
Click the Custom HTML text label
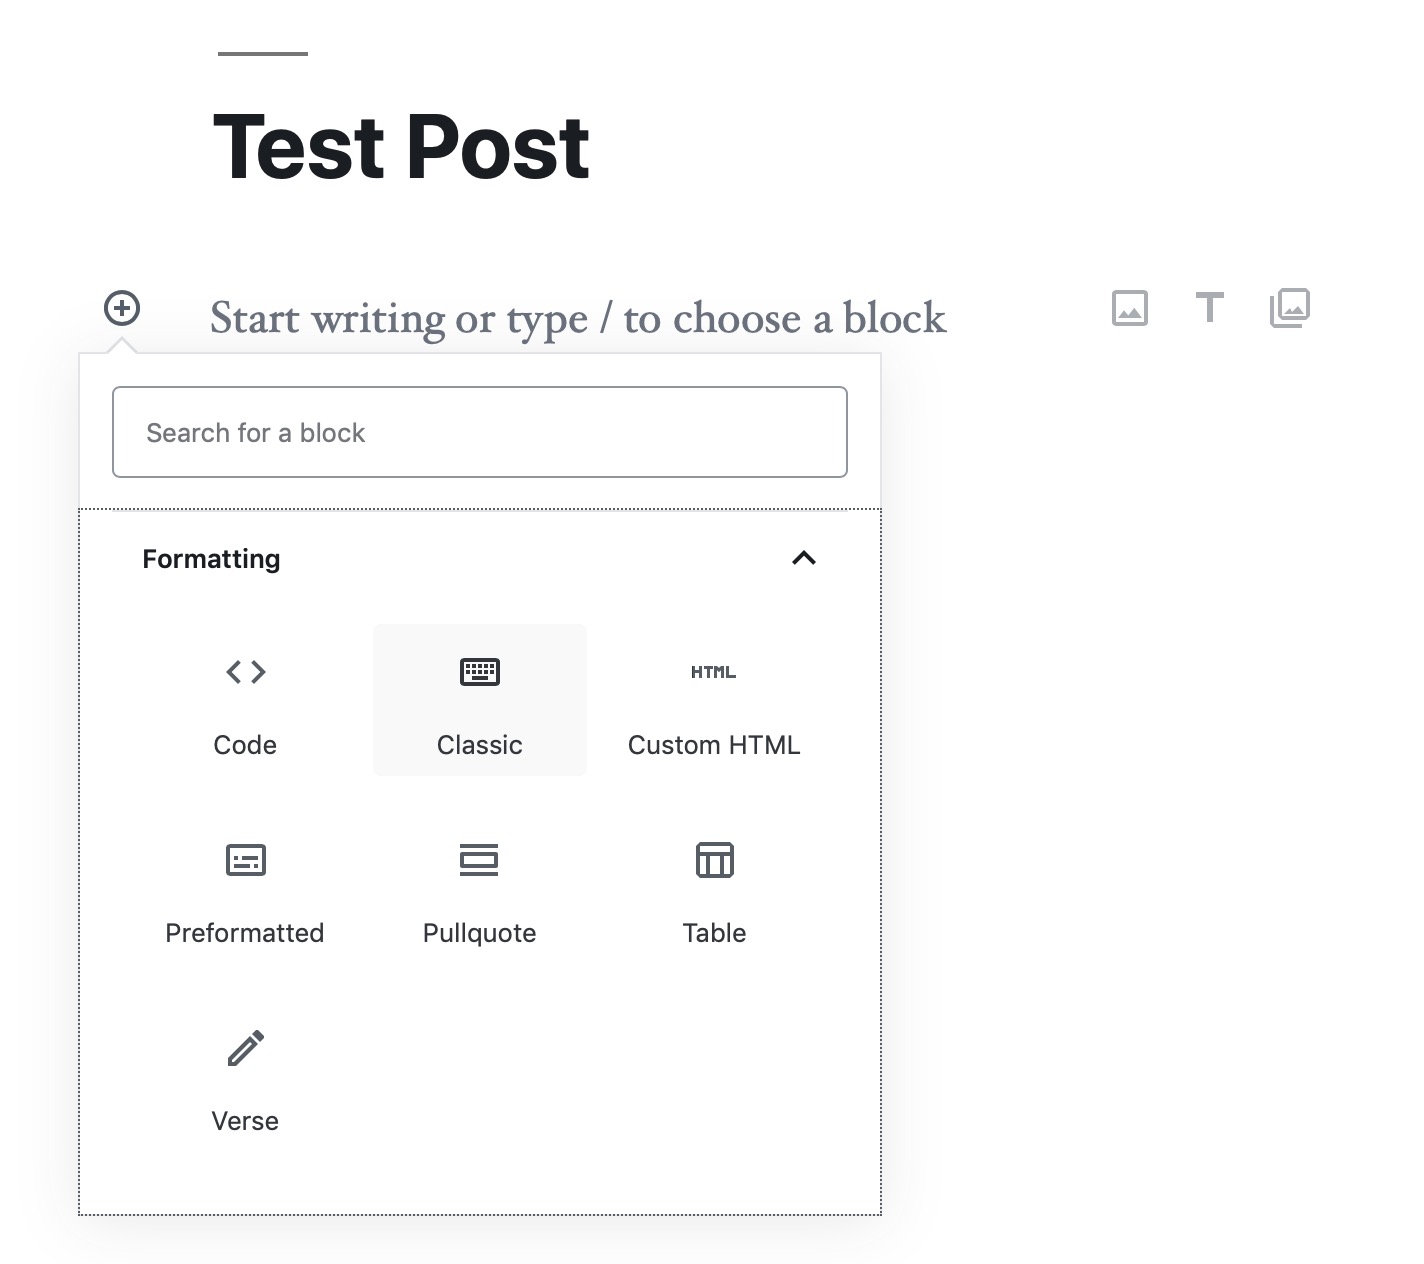pyautogui.click(x=714, y=745)
